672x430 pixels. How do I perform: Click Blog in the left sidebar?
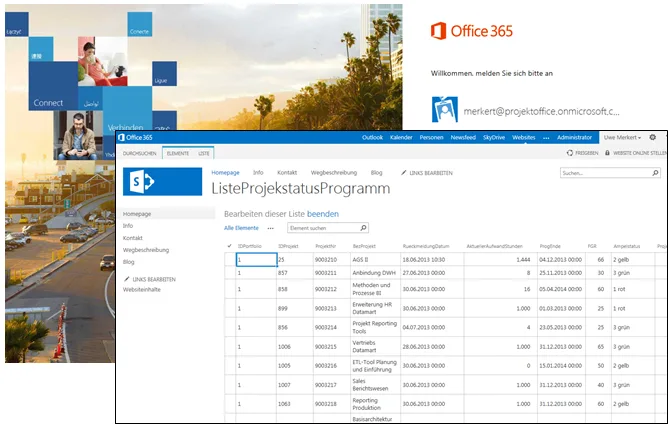129,262
